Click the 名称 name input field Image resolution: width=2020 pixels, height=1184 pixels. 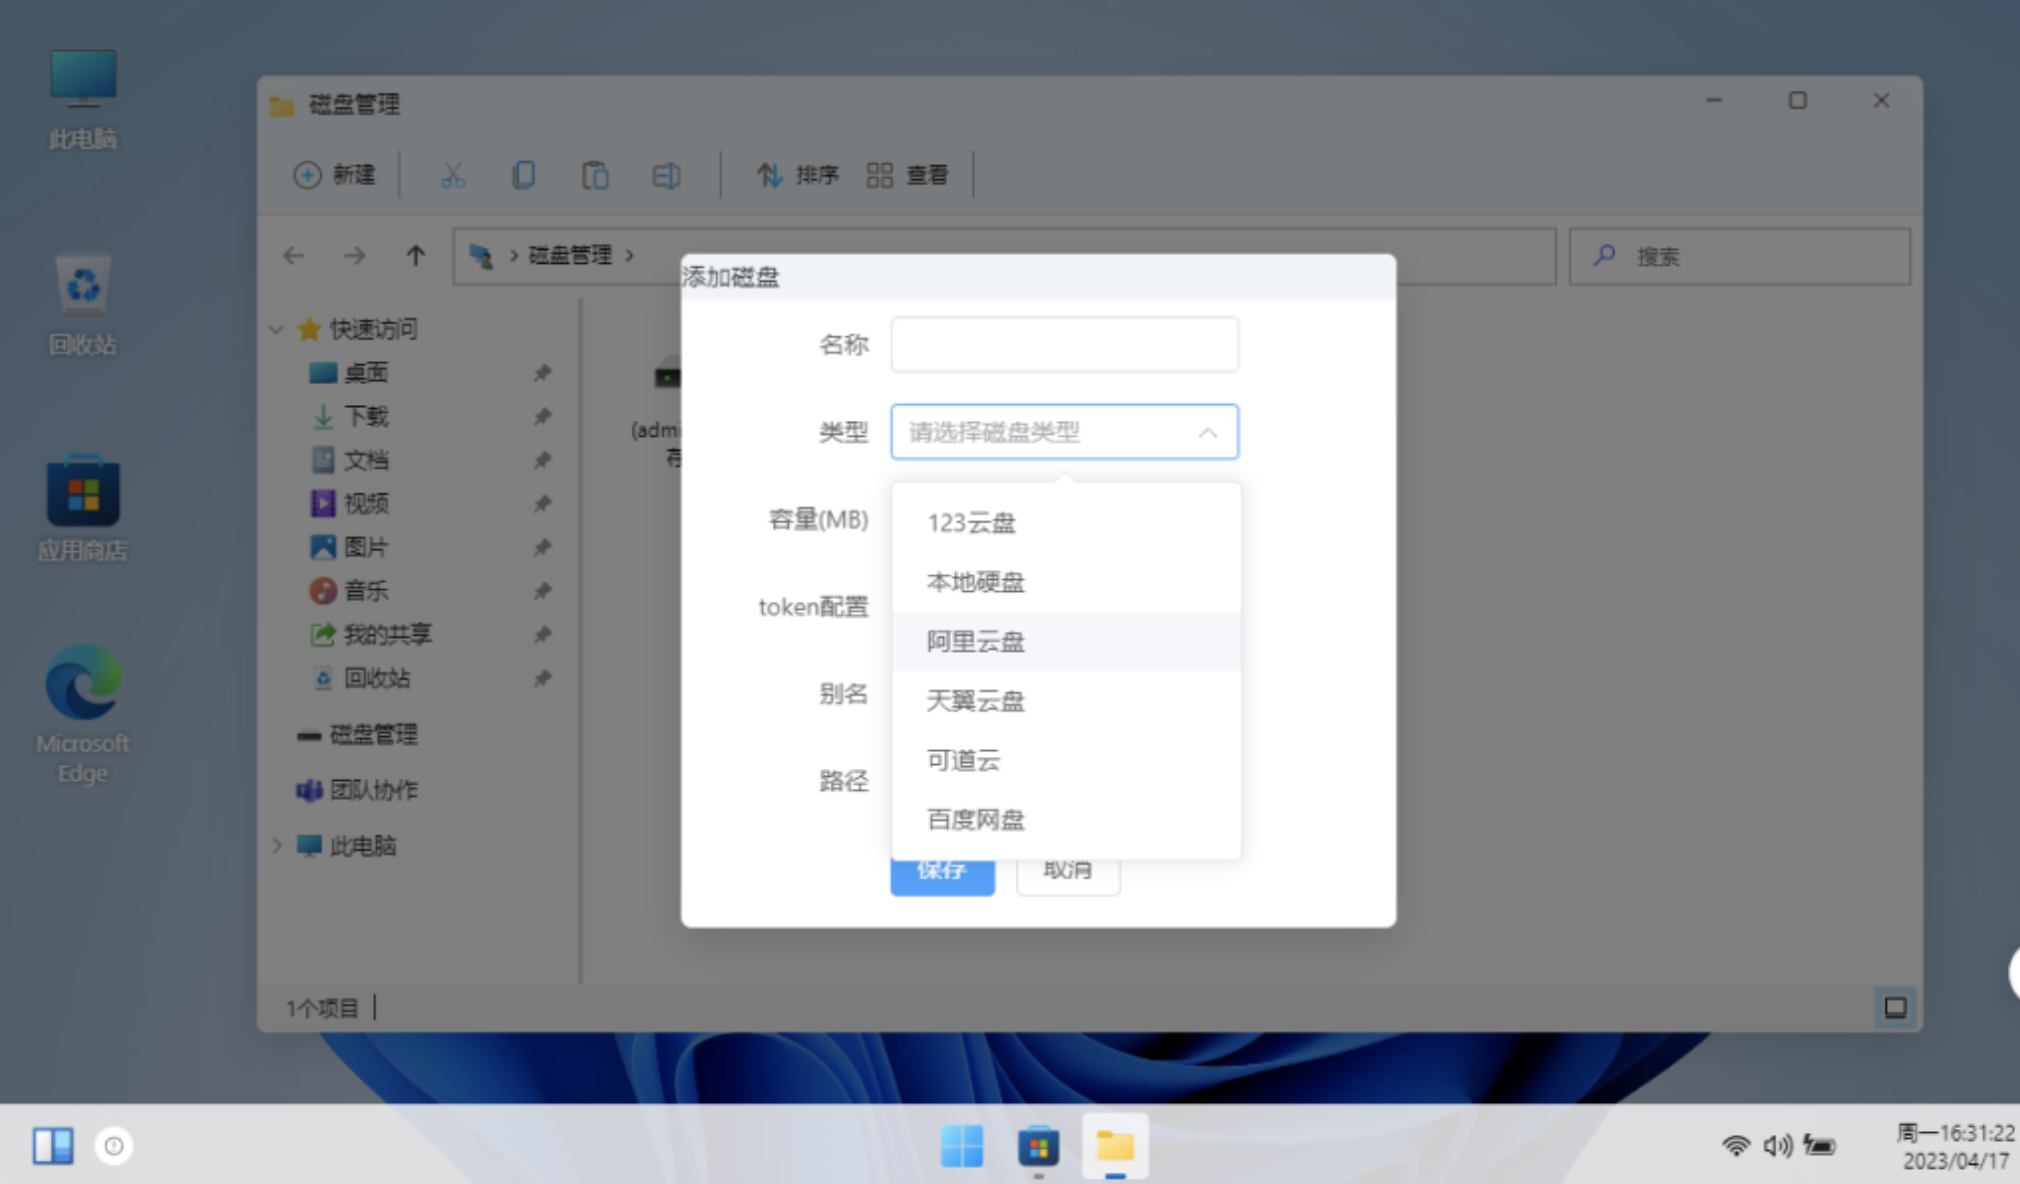tap(1064, 345)
